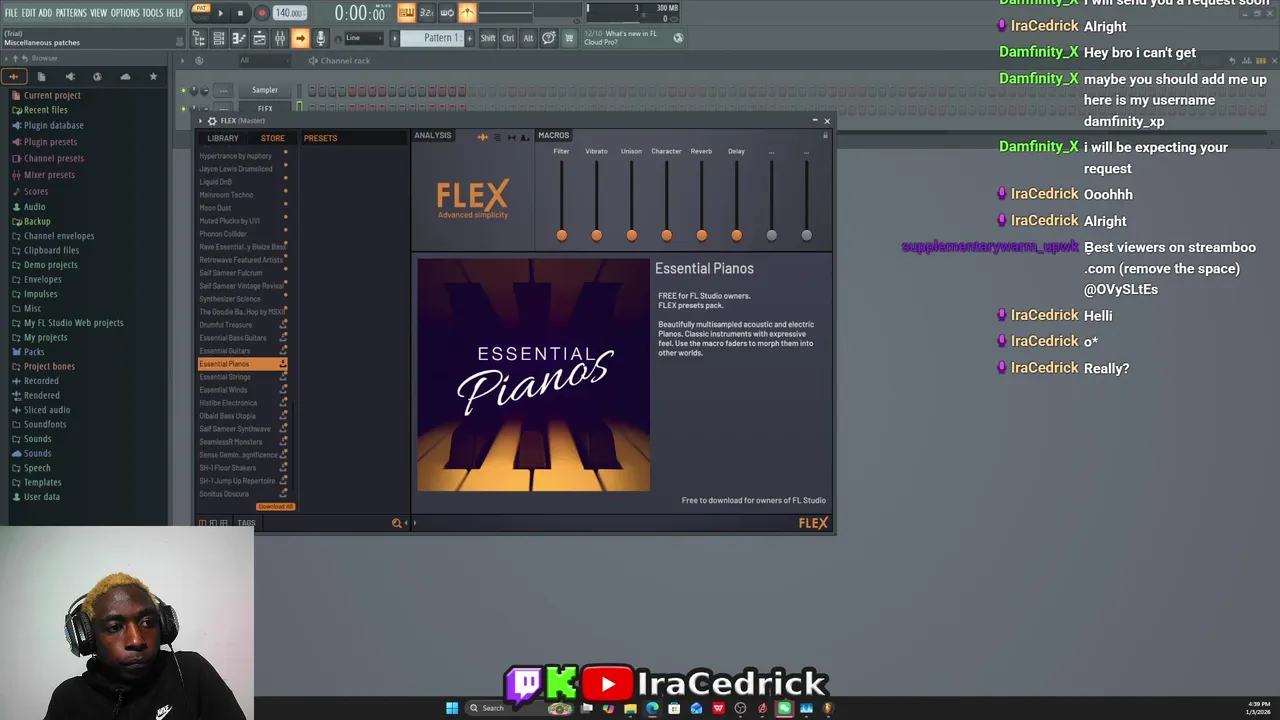
Task: Open the Pattern 1 selector
Action: tap(433, 38)
